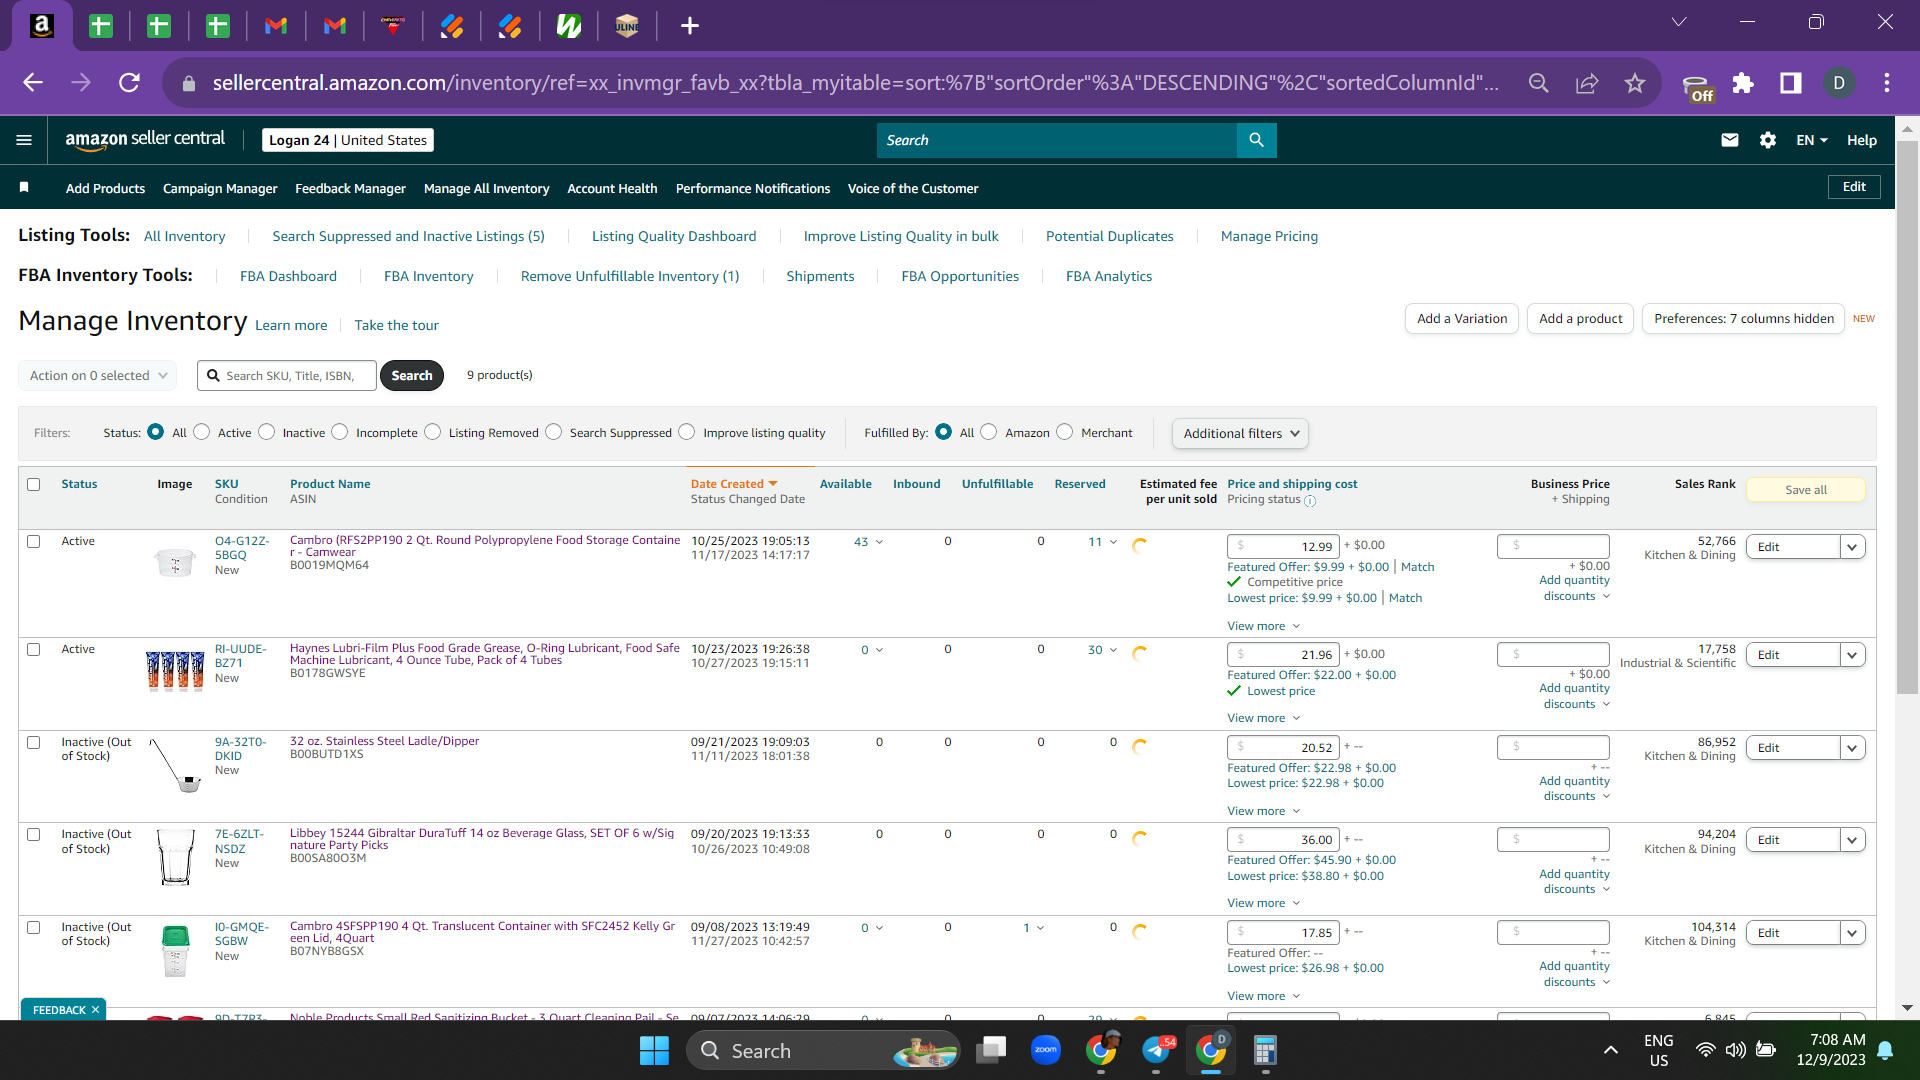This screenshot has width=1920, height=1080.
Task: Select checkbox for 32 oz. Ladle row
Action: [x=34, y=742]
